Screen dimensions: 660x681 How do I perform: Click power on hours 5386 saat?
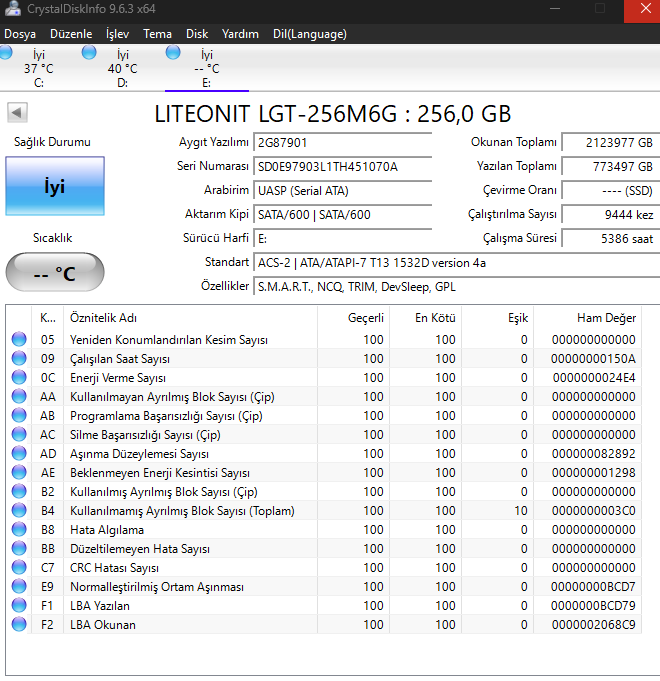[x=611, y=238]
